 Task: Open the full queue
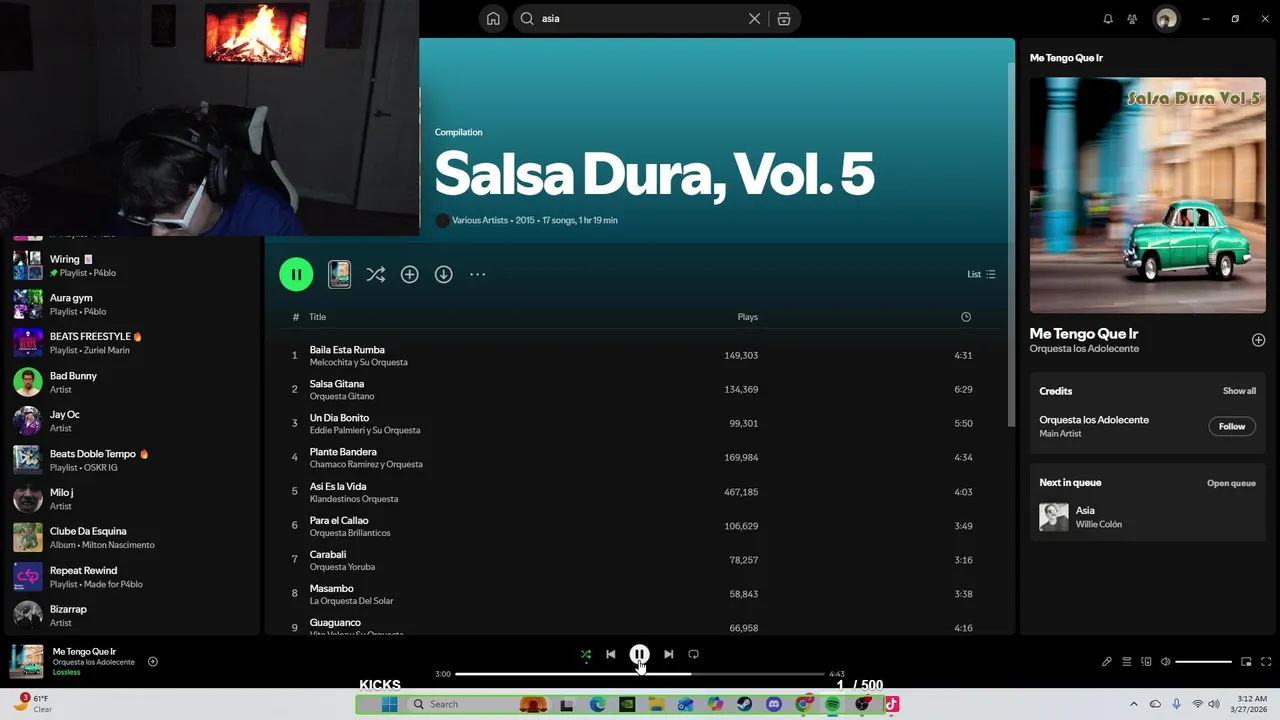pyautogui.click(x=1231, y=483)
